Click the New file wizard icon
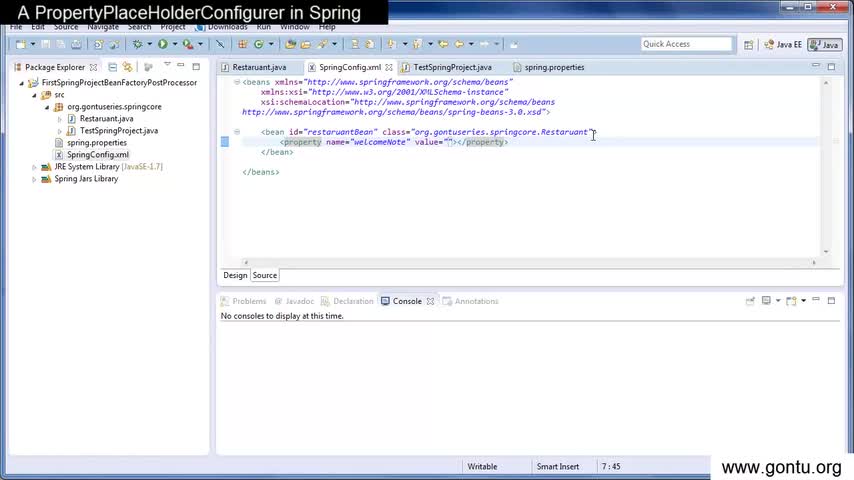The width and height of the screenshot is (854, 480). coord(21,44)
